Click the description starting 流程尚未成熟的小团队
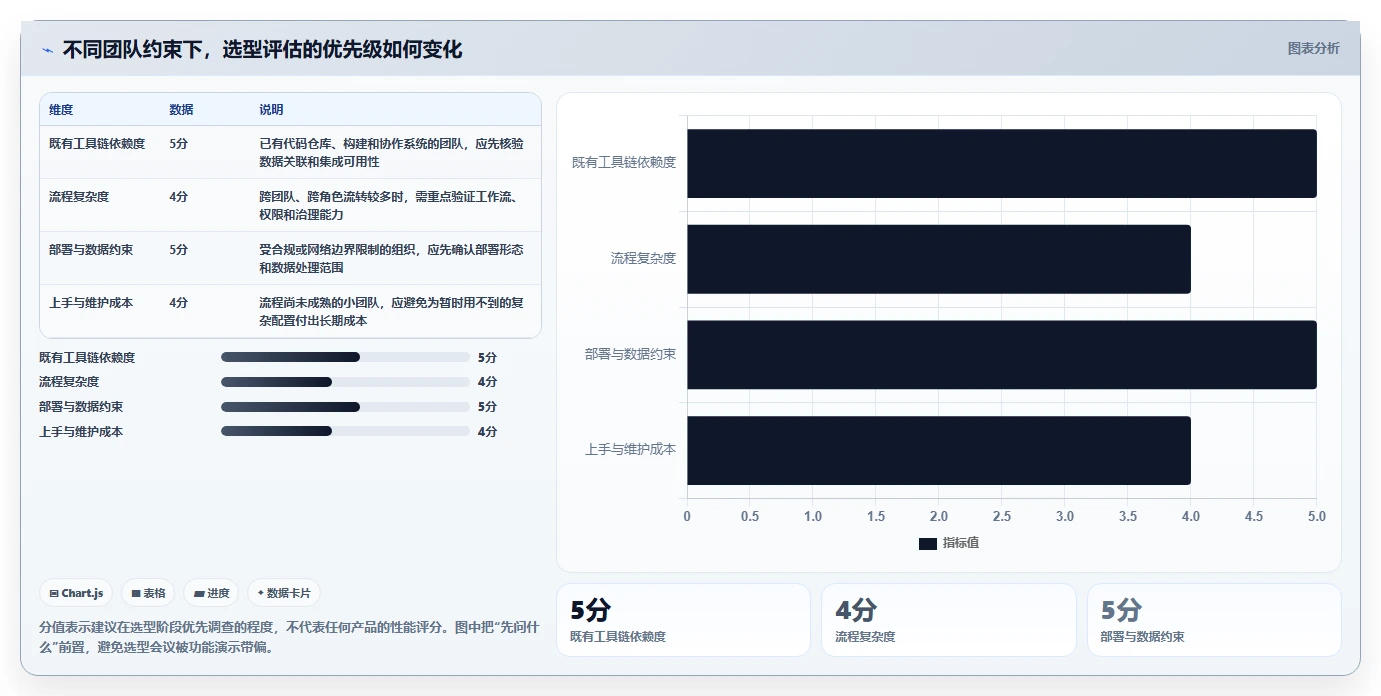 click(x=391, y=312)
